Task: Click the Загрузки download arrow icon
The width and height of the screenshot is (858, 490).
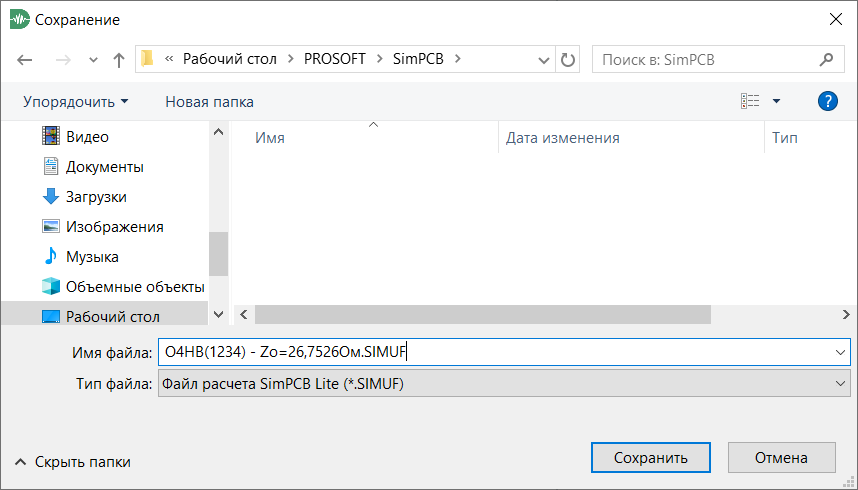Action: click(x=51, y=196)
